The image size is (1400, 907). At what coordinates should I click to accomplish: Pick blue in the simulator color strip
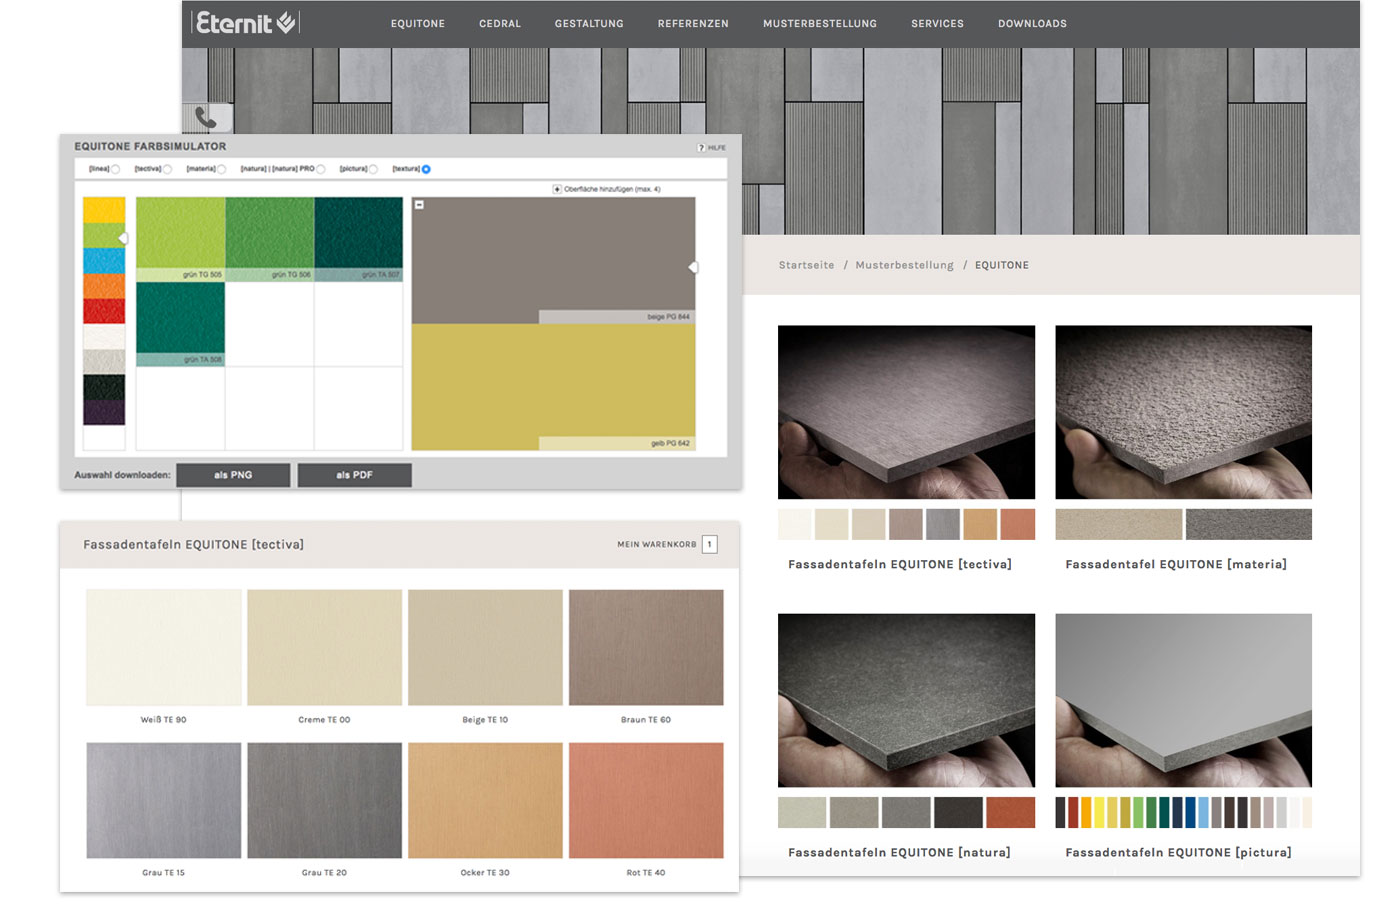pos(104,261)
